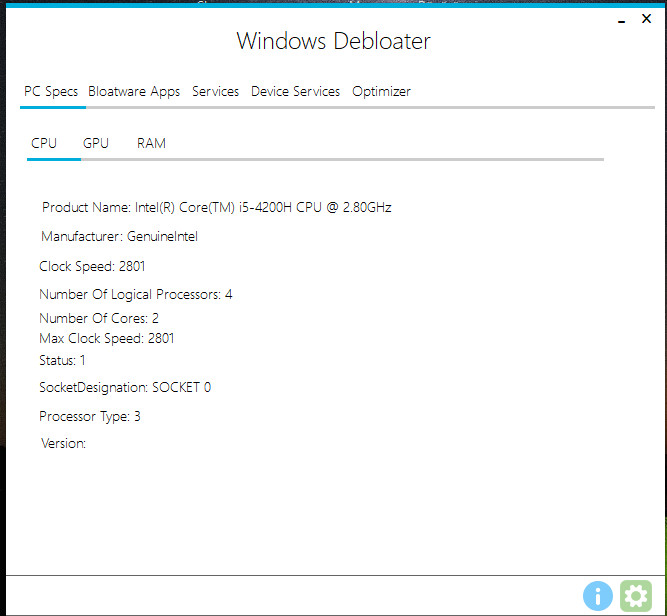The height and width of the screenshot is (616, 667).
Task: Select the Manufacturer: GenuineIntel text
Action: 120,237
